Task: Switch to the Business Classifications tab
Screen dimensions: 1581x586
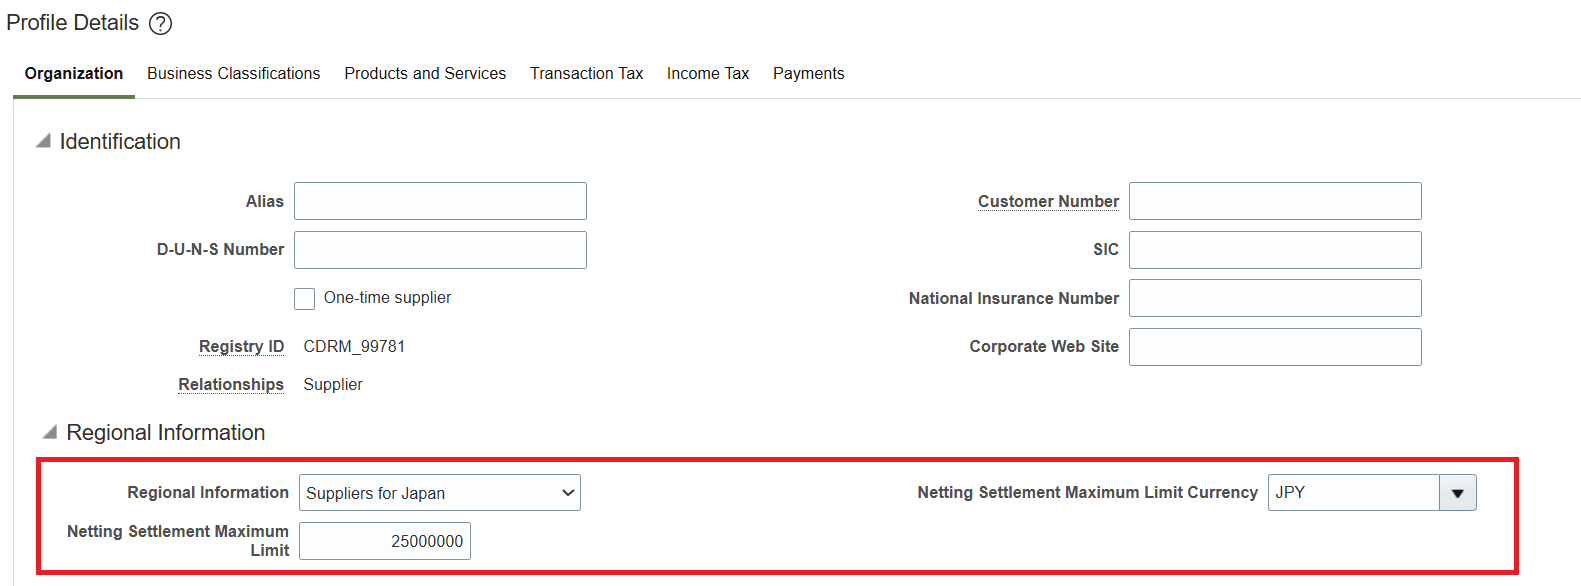Action: [233, 74]
